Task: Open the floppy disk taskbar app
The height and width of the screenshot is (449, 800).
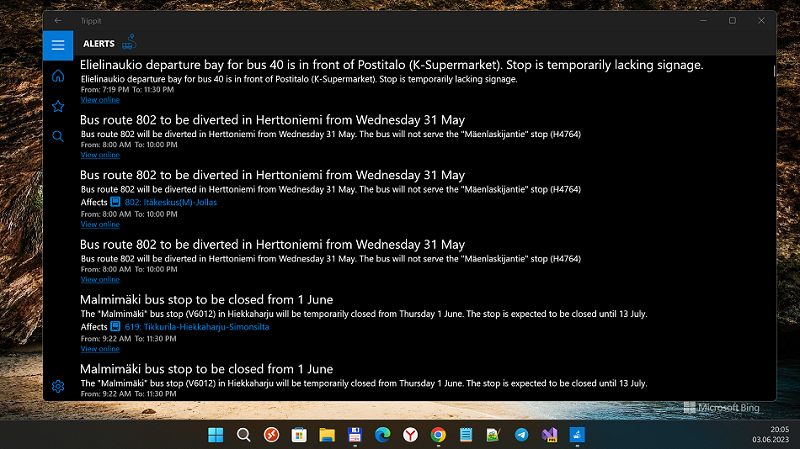Action: [355, 435]
